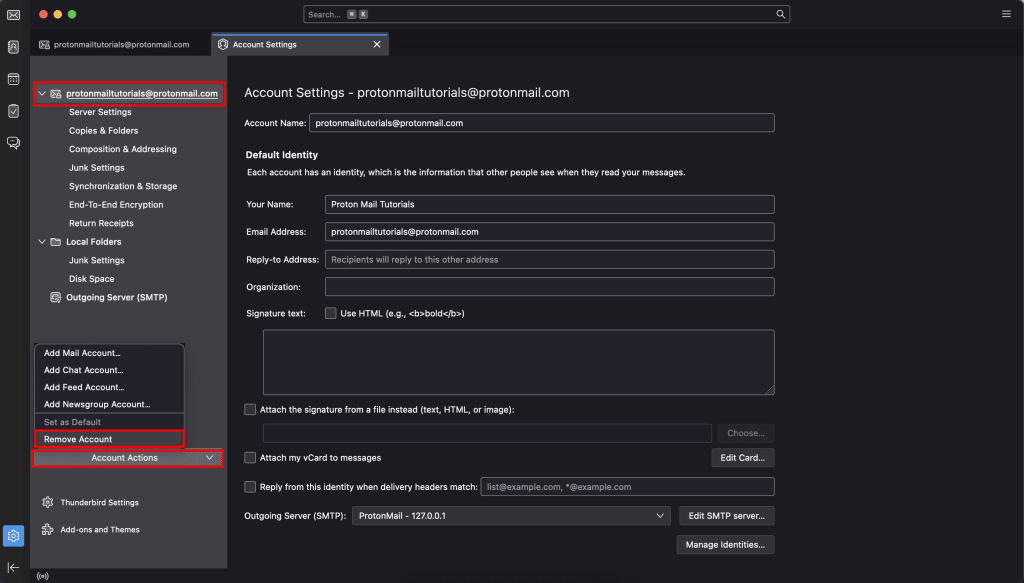Image resolution: width=1024 pixels, height=583 pixels.
Task: Click the Email Address input field
Action: 549,232
